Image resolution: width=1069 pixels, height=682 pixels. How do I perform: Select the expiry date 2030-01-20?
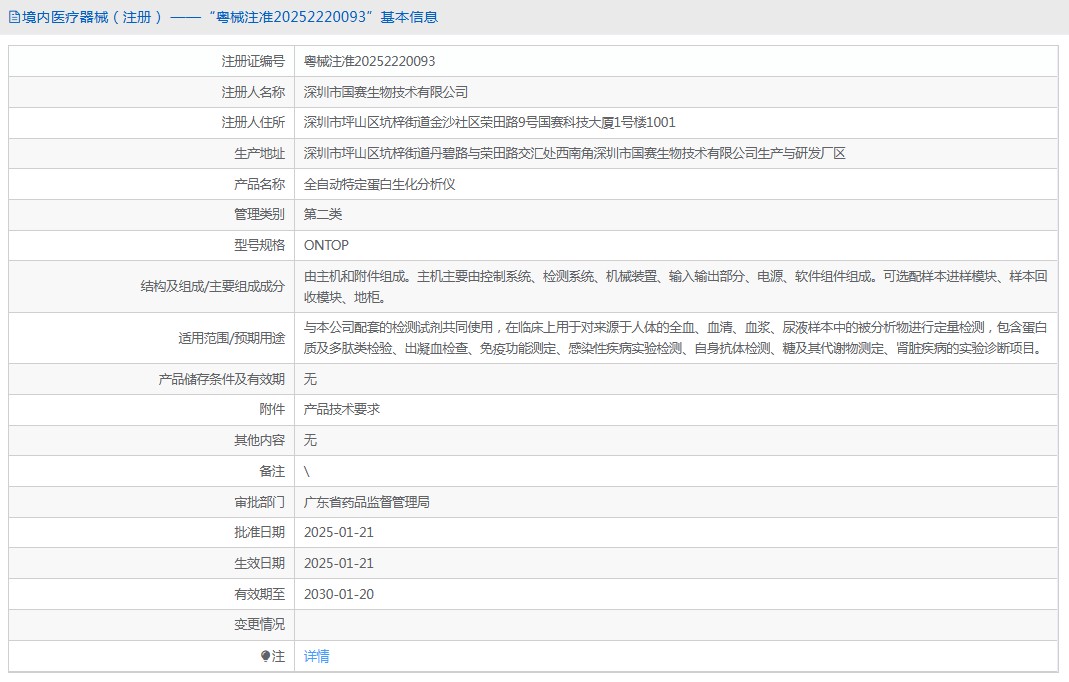338,594
